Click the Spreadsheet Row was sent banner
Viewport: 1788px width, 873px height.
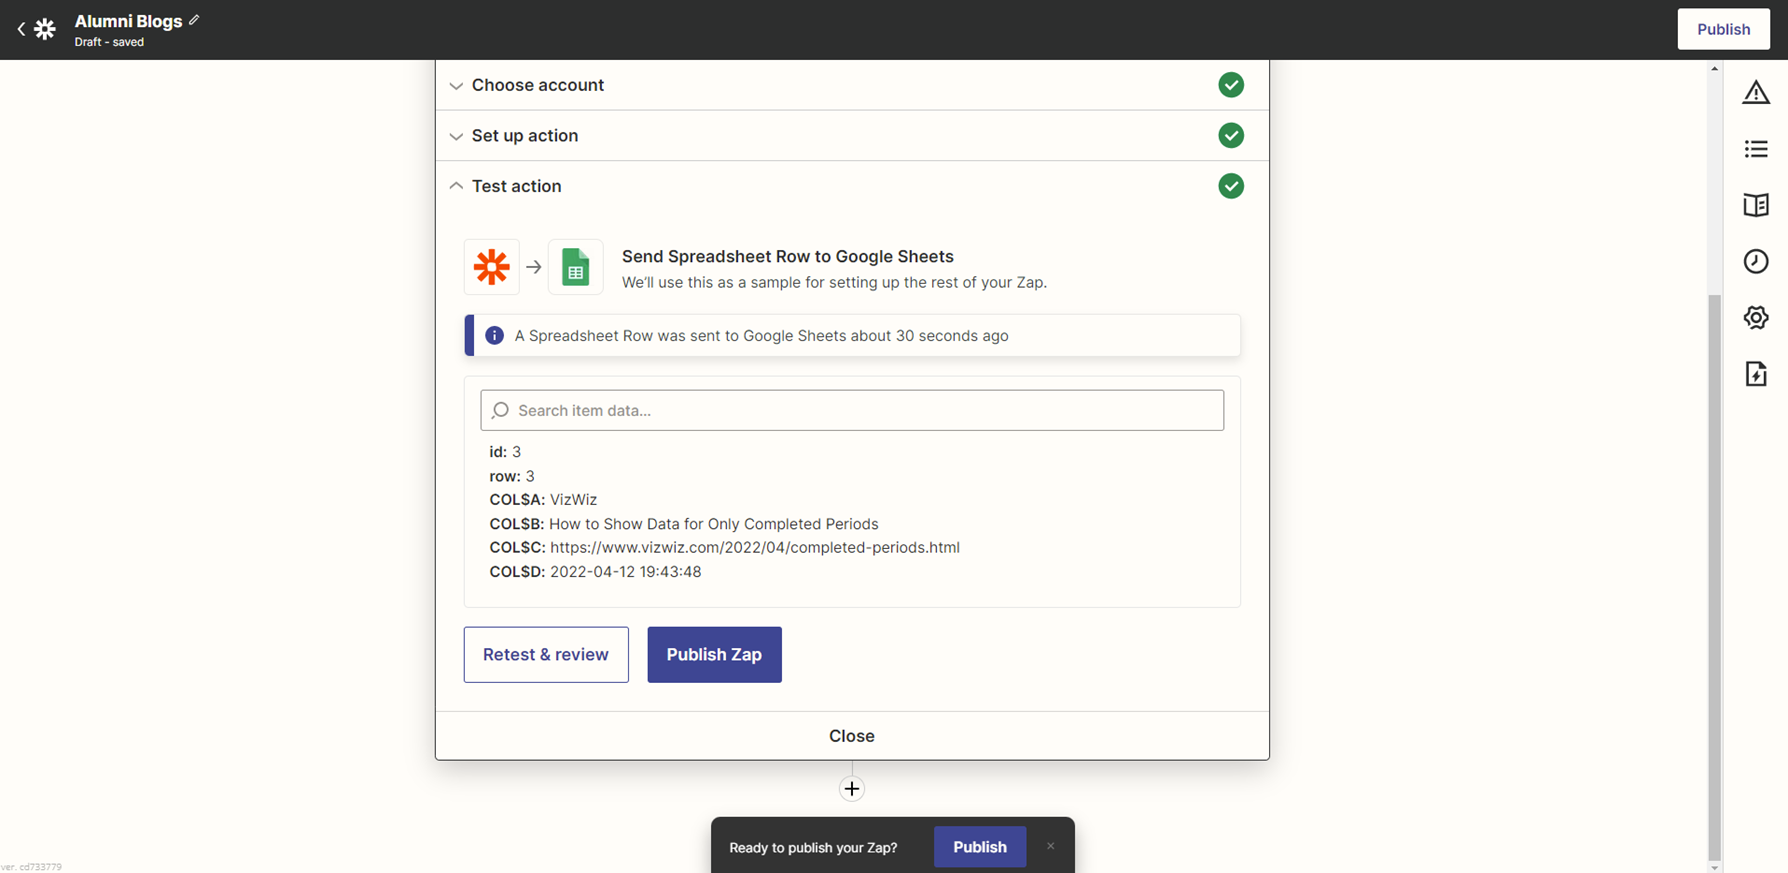852,335
